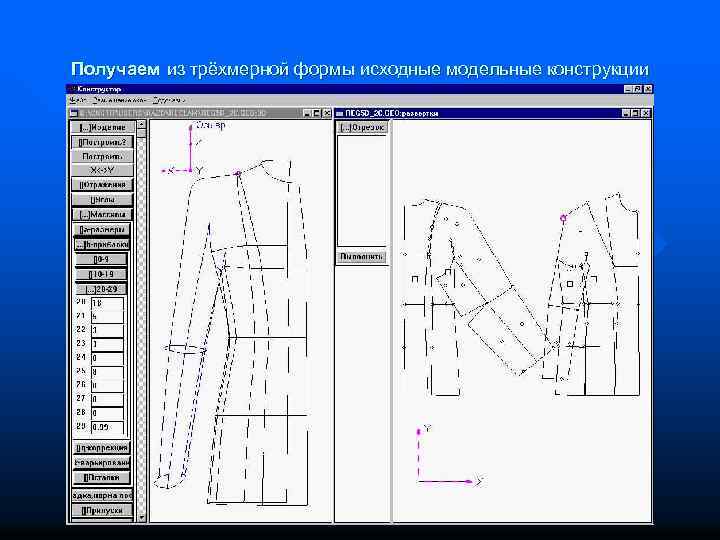Maximize the развертки child window

636,113
